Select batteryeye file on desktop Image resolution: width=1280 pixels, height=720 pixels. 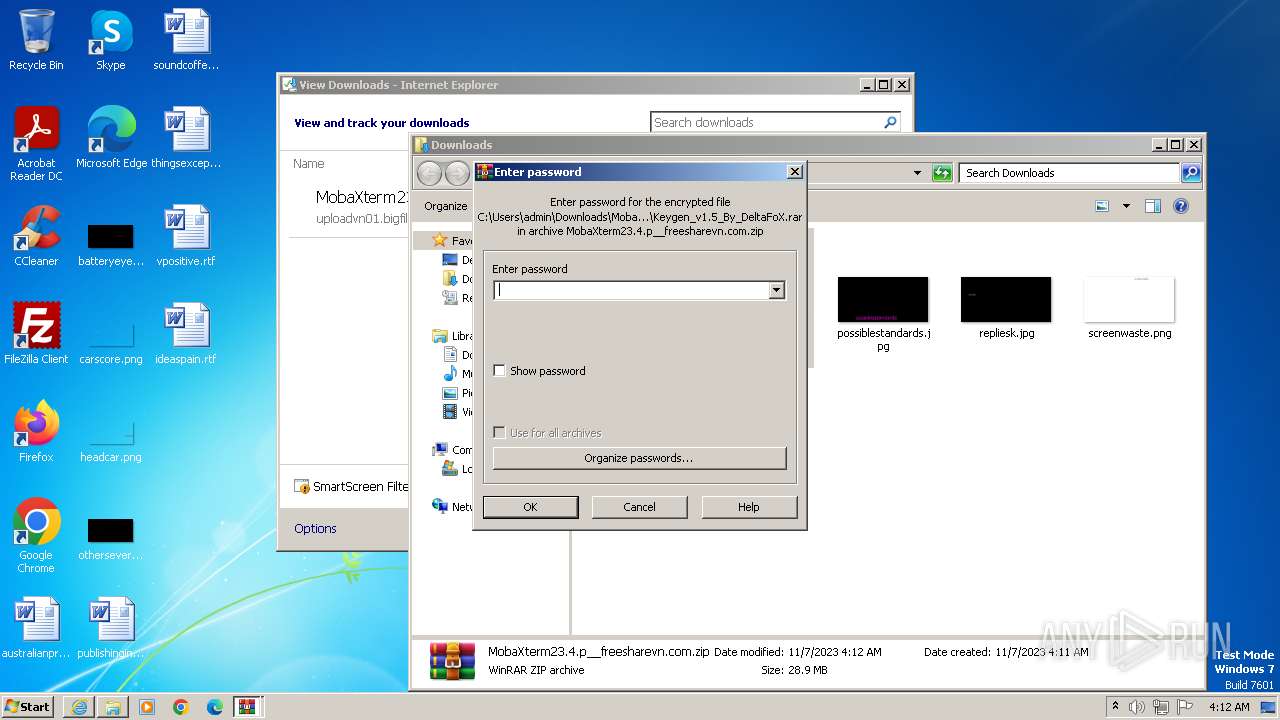(110, 243)
